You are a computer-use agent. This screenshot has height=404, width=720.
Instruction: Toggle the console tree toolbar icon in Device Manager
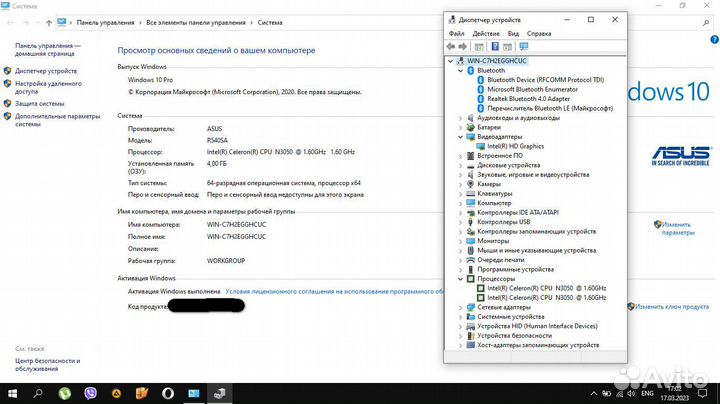pos(479,46)
